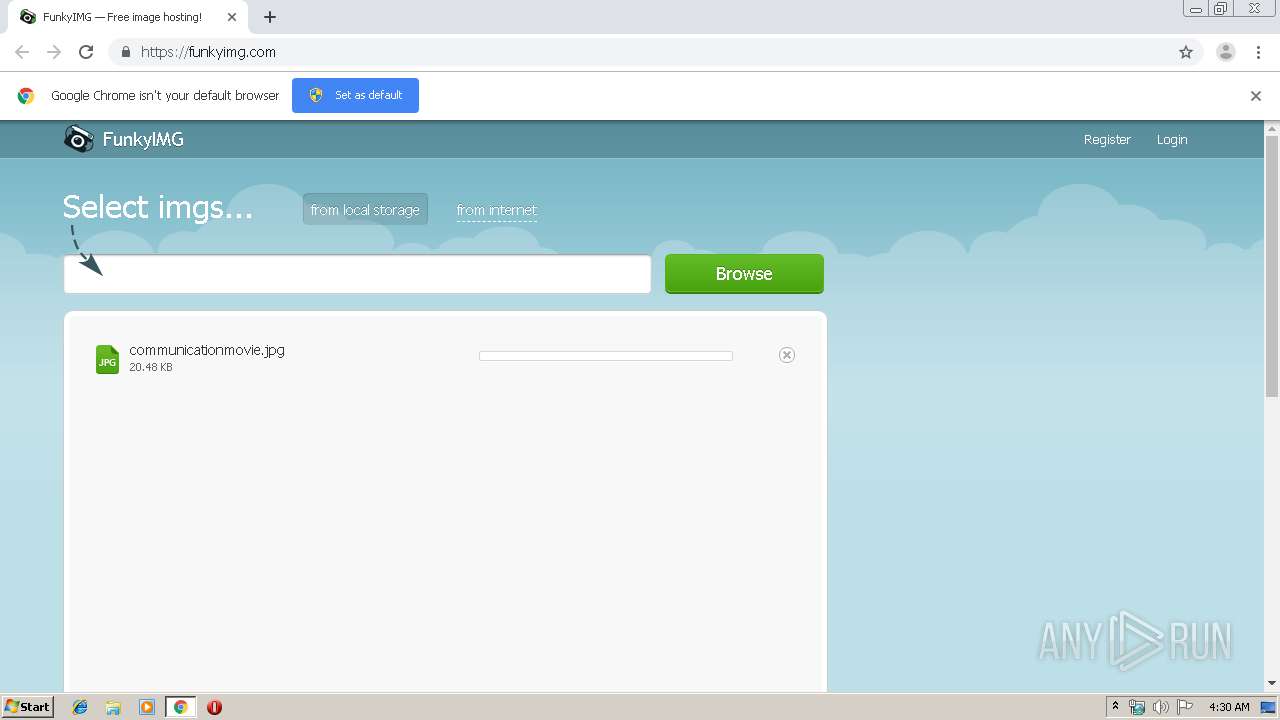
Task: Go back to previous page
Action: click(x=22, y=52)
